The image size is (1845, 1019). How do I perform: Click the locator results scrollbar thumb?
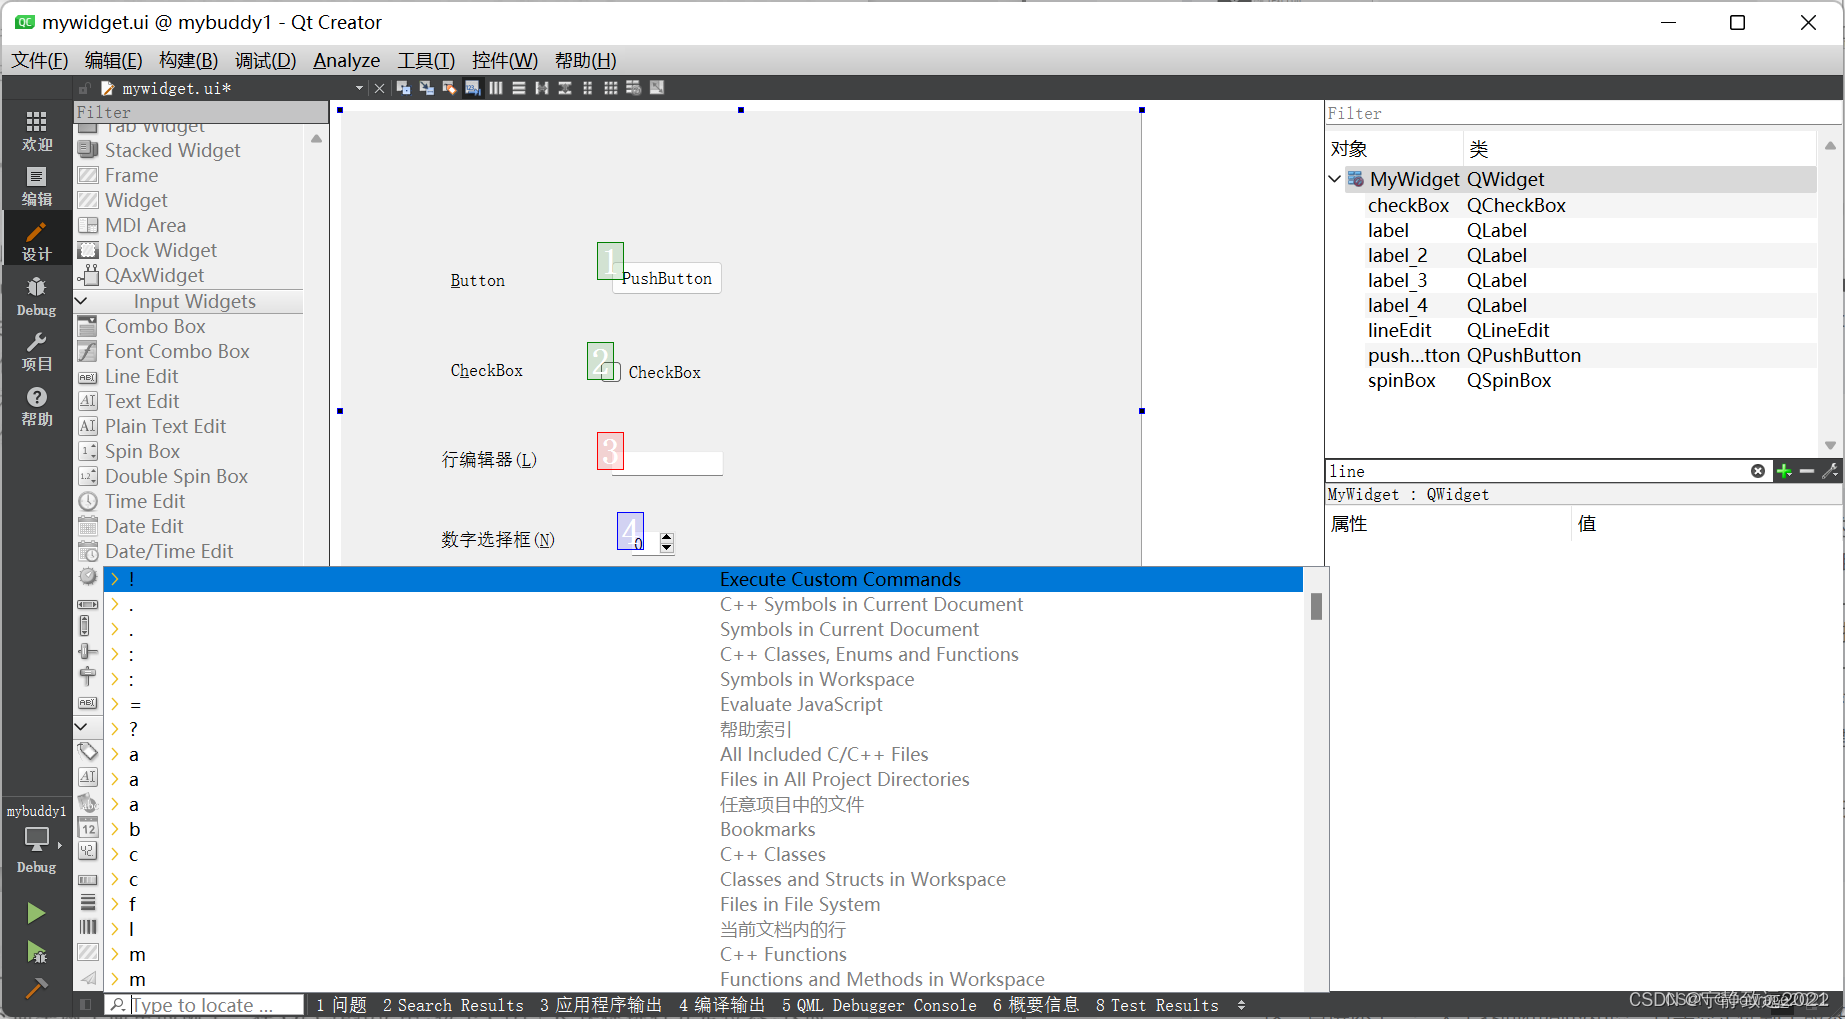pyautogui.click(x=1316, y=606)
